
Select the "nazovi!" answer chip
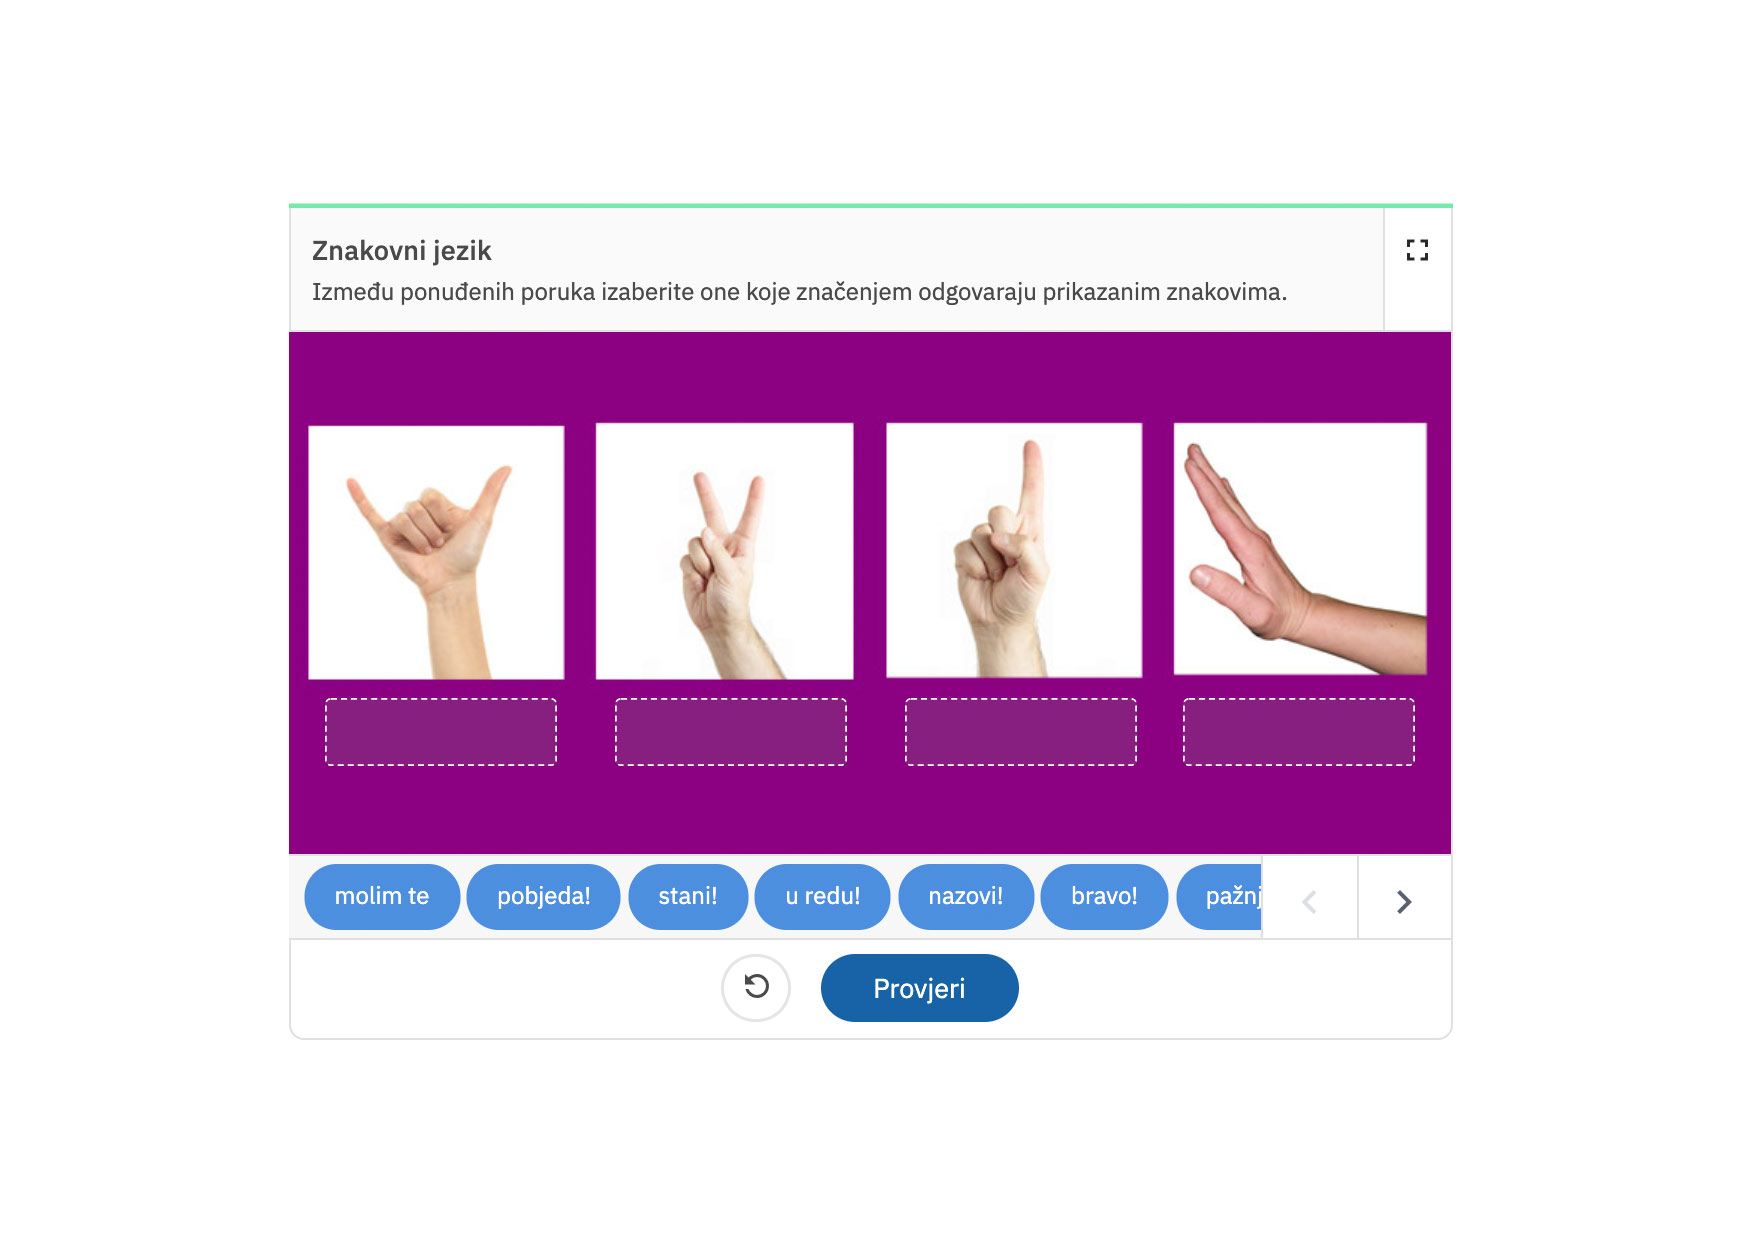(x=966, y=897)
